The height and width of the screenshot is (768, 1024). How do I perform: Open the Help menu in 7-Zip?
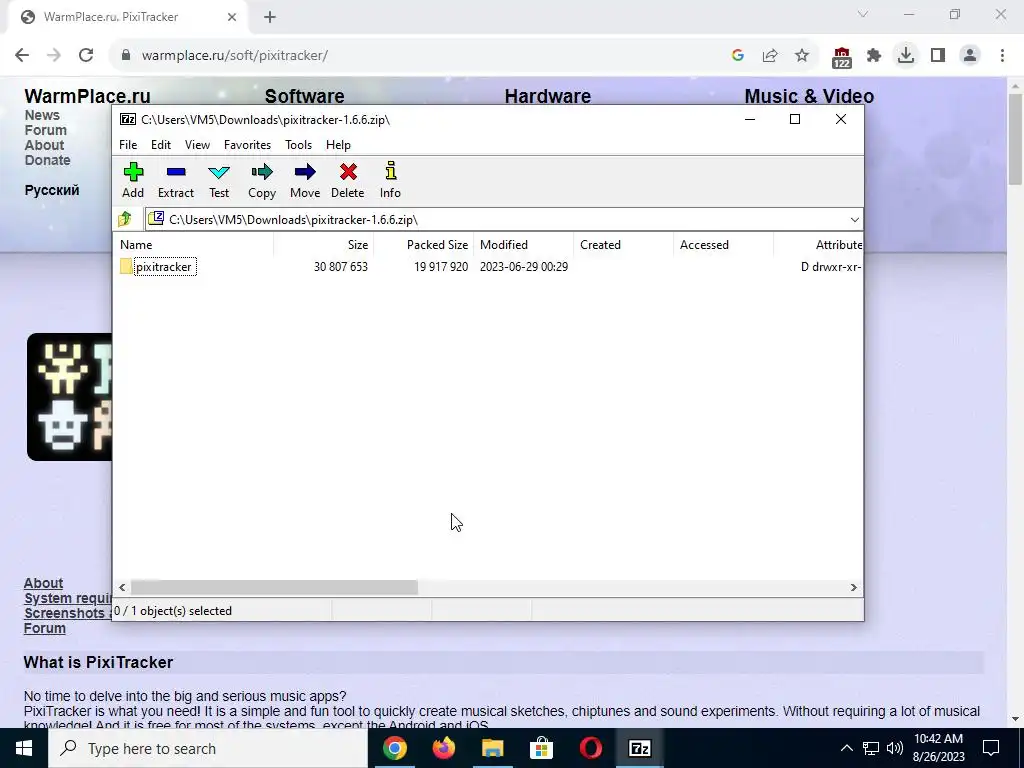338,145
